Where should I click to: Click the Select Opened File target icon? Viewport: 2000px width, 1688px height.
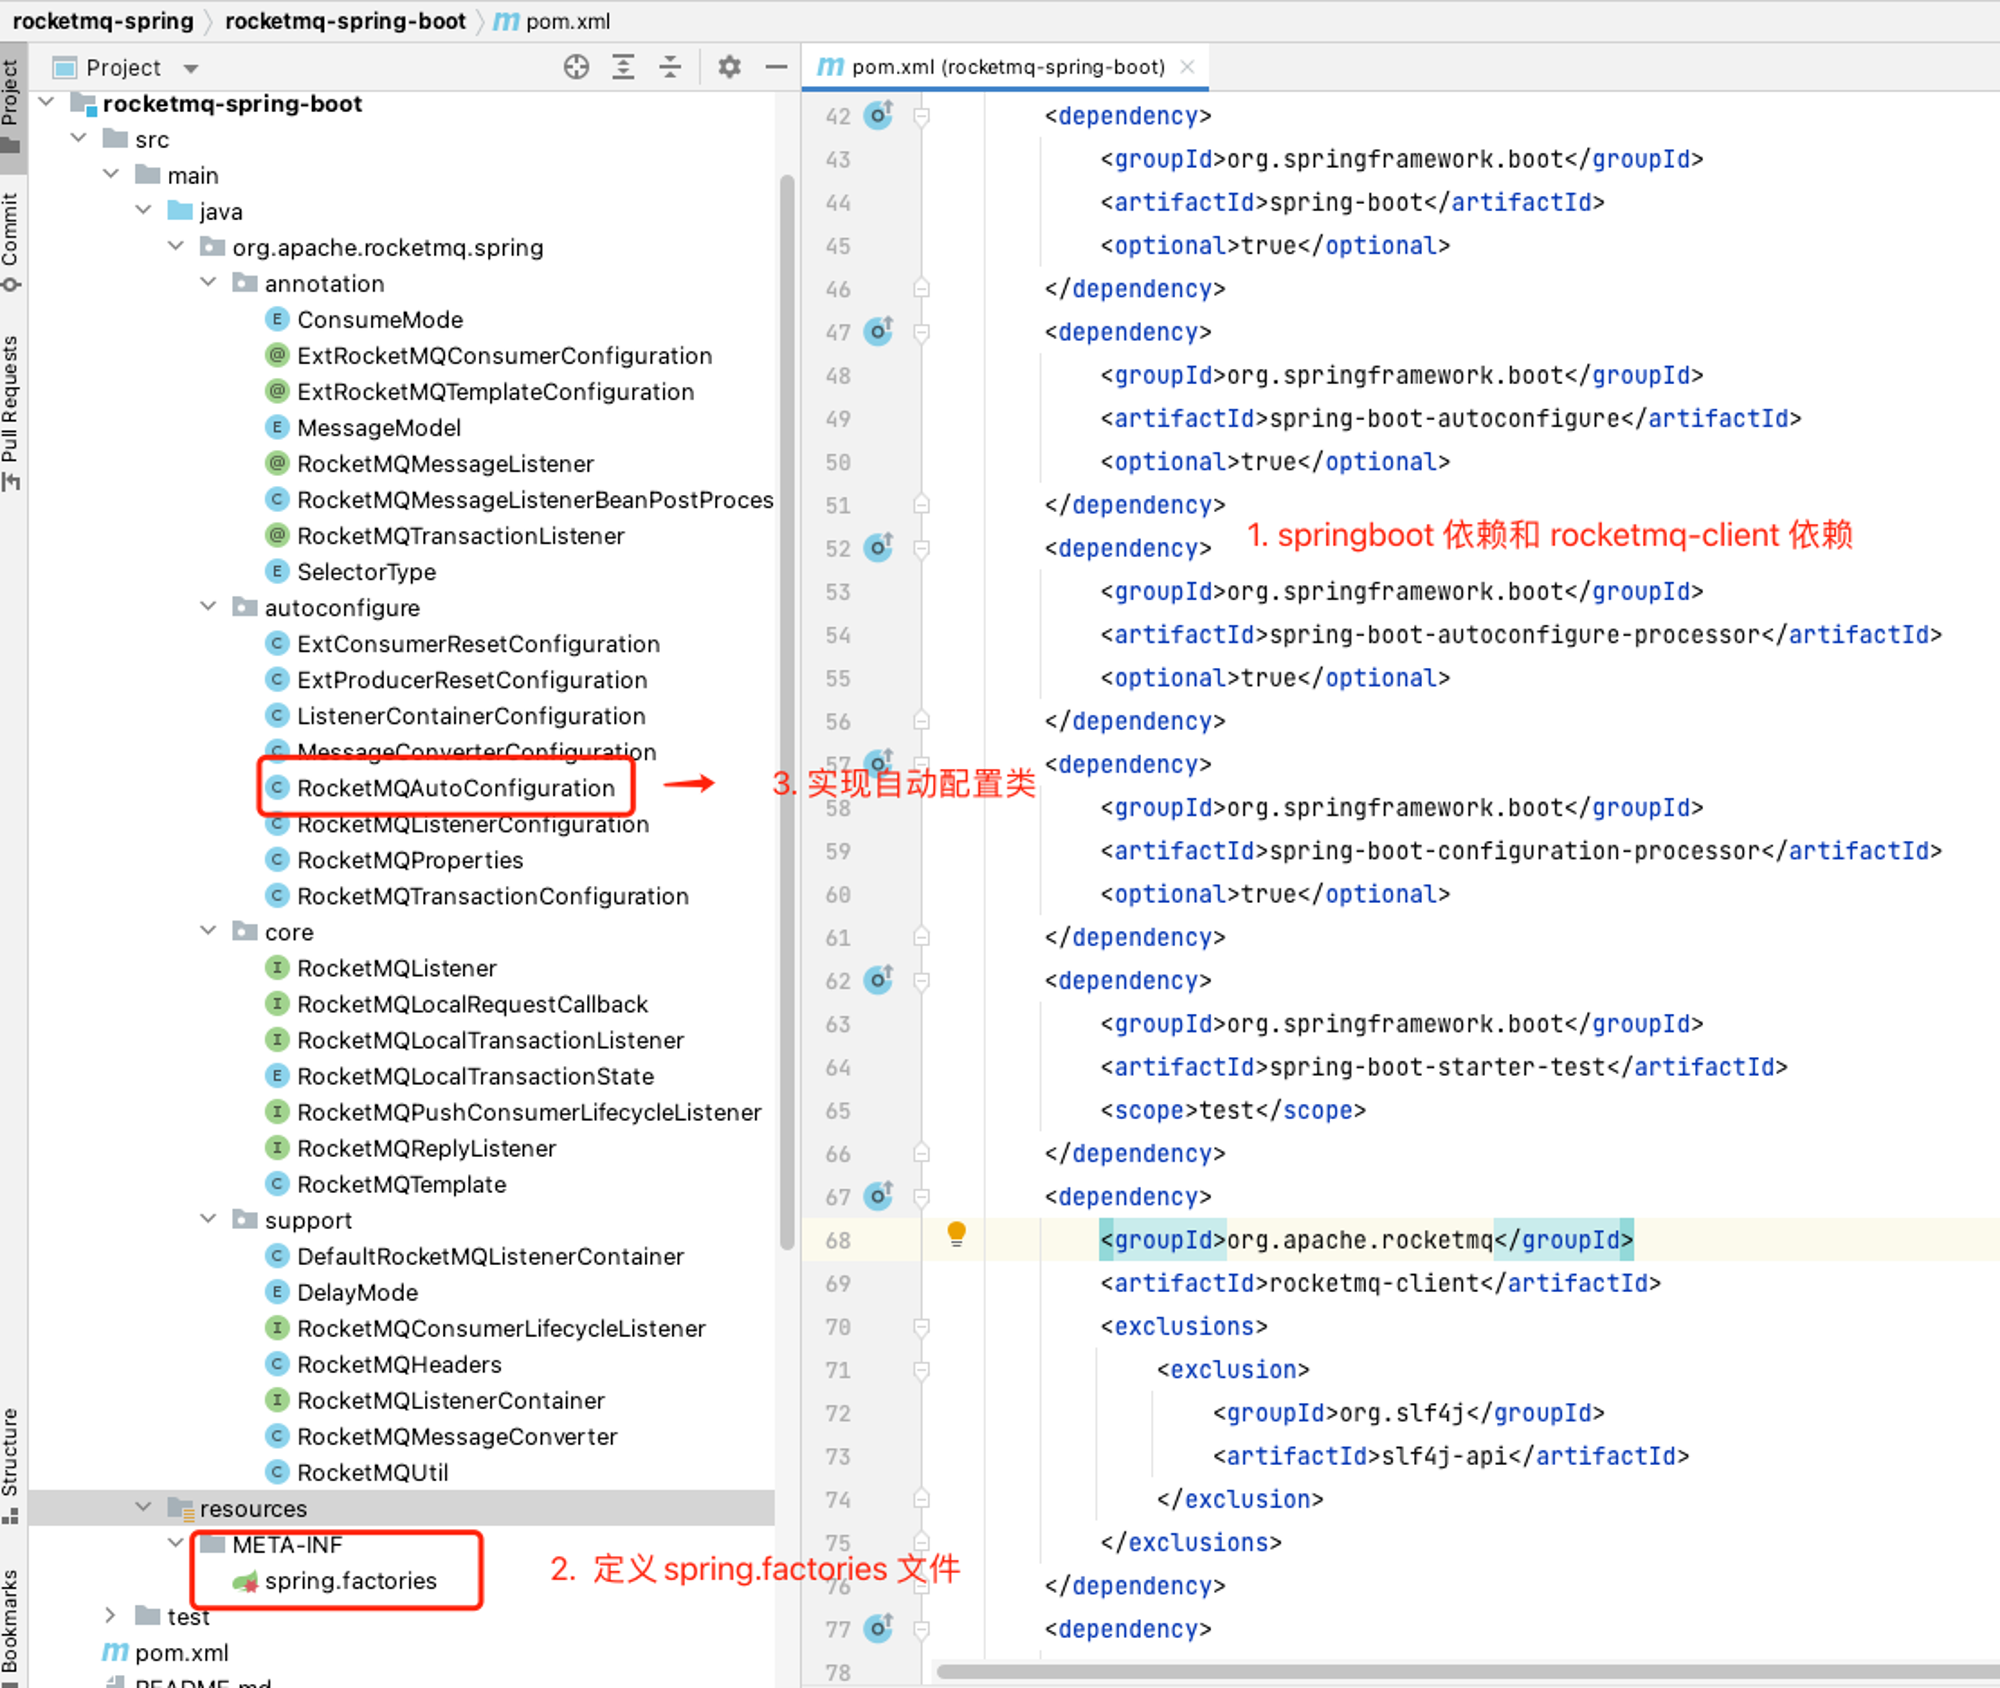tap(576, 67)
